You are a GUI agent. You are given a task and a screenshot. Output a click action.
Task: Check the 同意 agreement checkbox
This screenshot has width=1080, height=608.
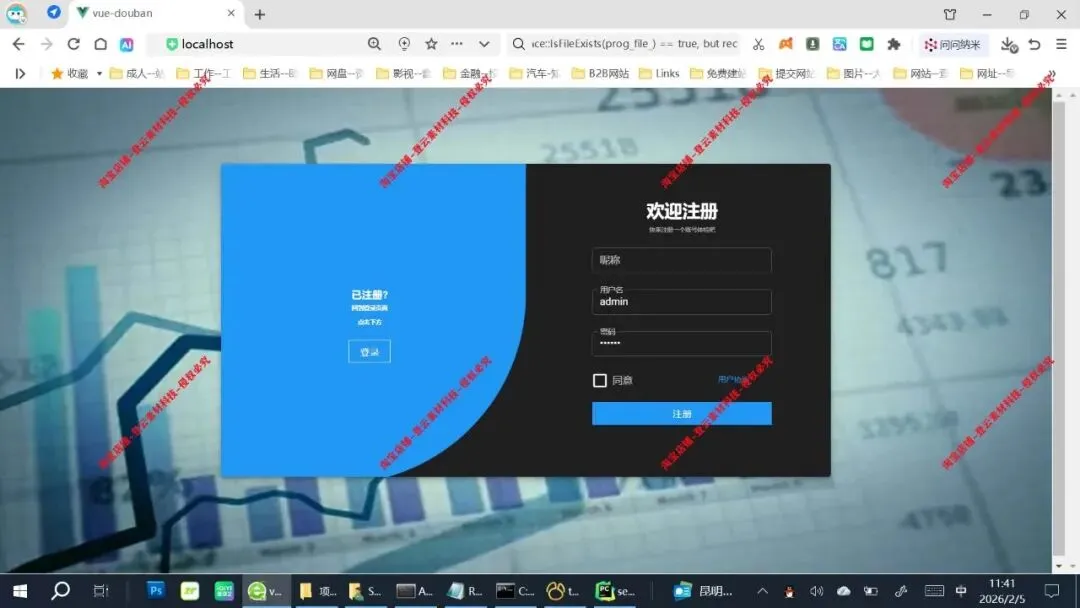tap(599, 380)
